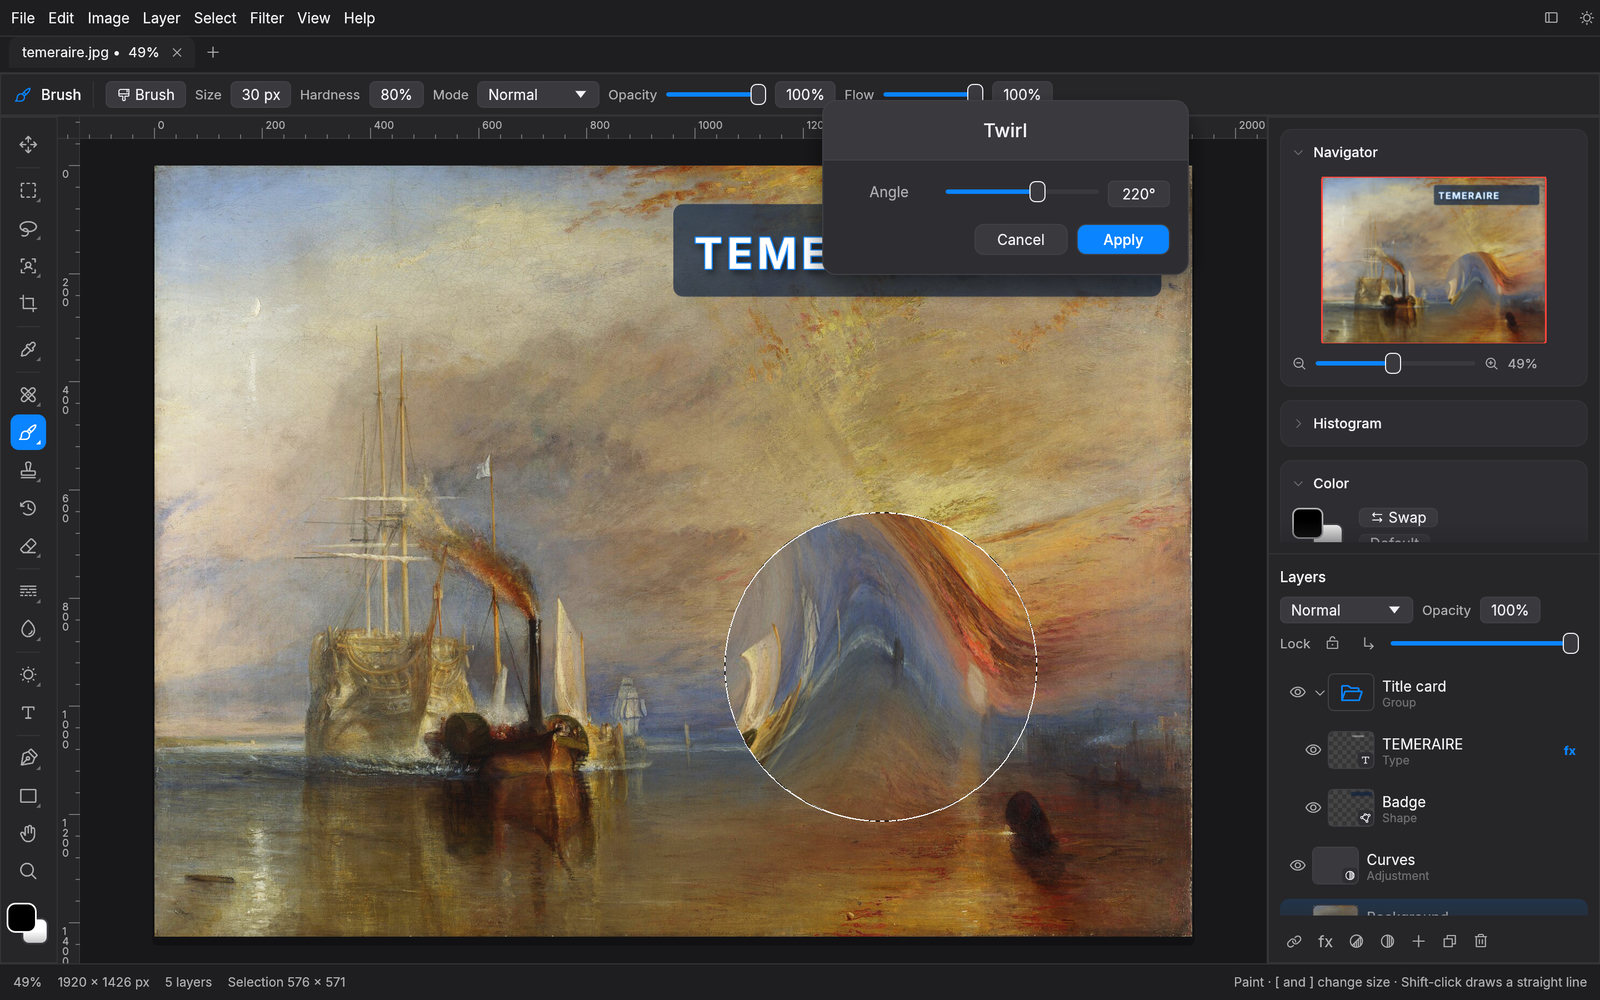Apply the Twirl filter
This screenshot has height=1000, width=1600.
coord(1123,240)
